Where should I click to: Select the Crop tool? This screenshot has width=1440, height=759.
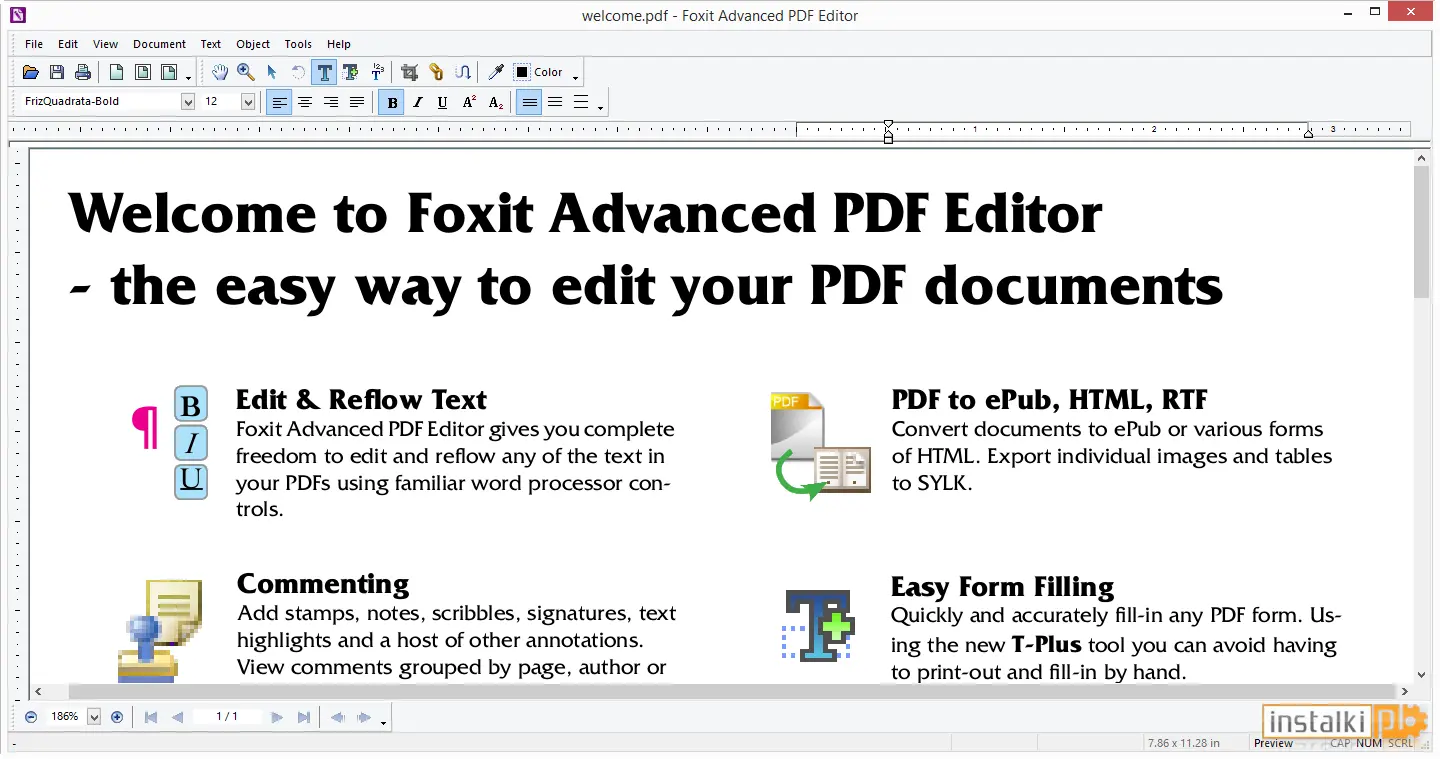point(410,72)
